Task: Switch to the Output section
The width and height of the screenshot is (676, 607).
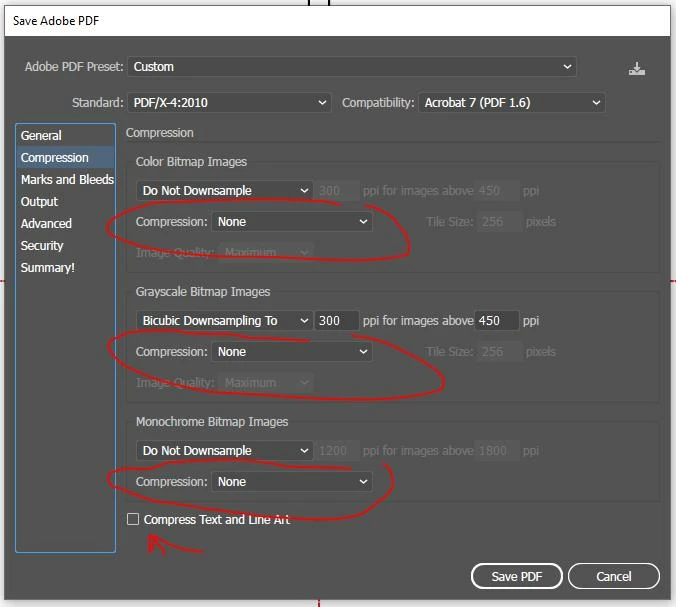Action: [65, 201]
